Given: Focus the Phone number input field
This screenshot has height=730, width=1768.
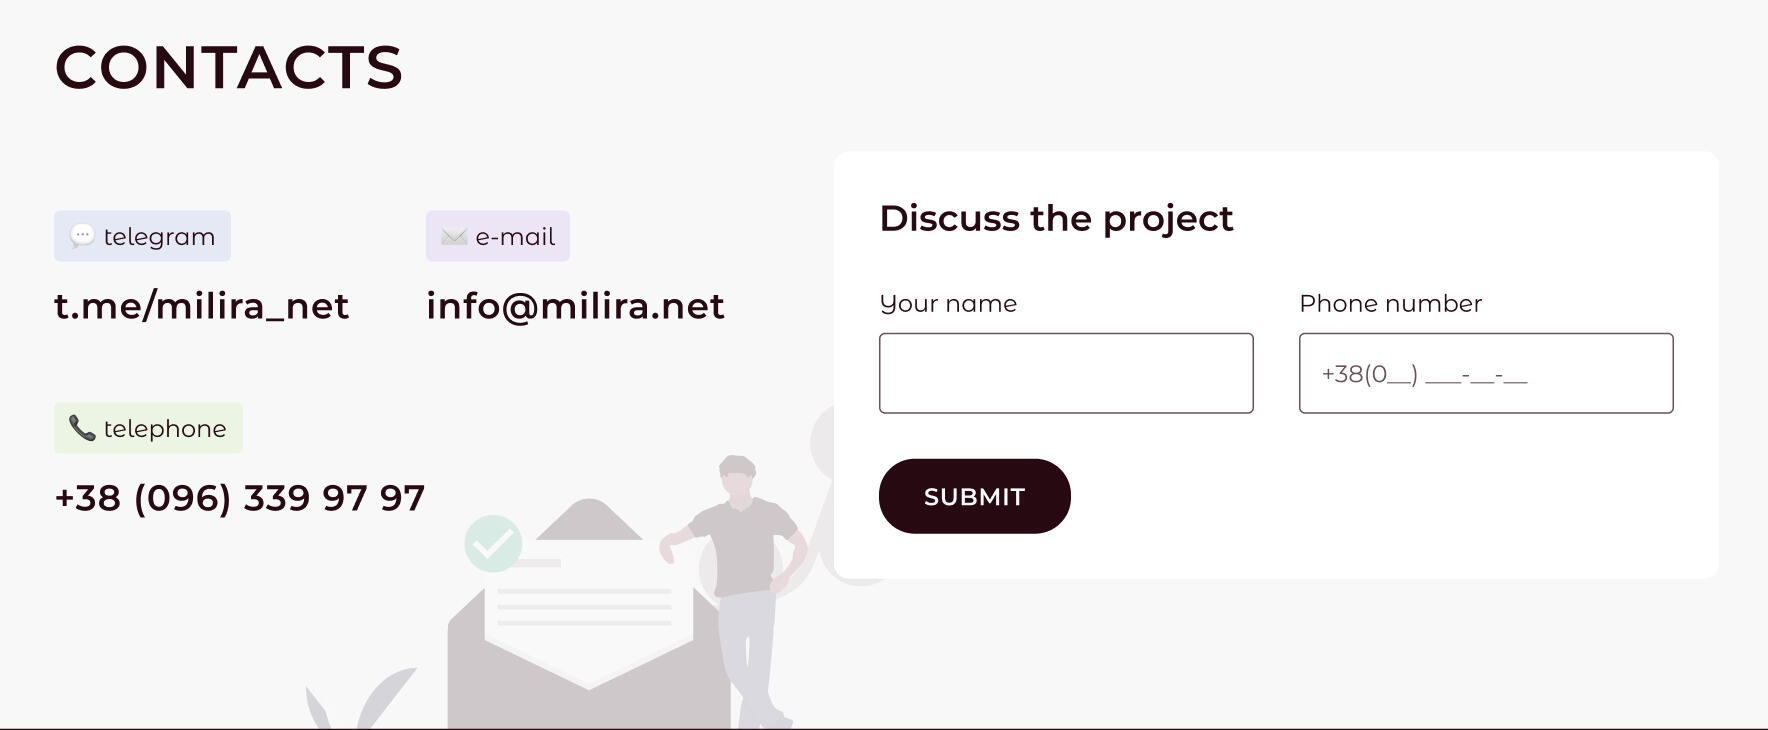Looking at the screenshot, I should (1486, 373).
